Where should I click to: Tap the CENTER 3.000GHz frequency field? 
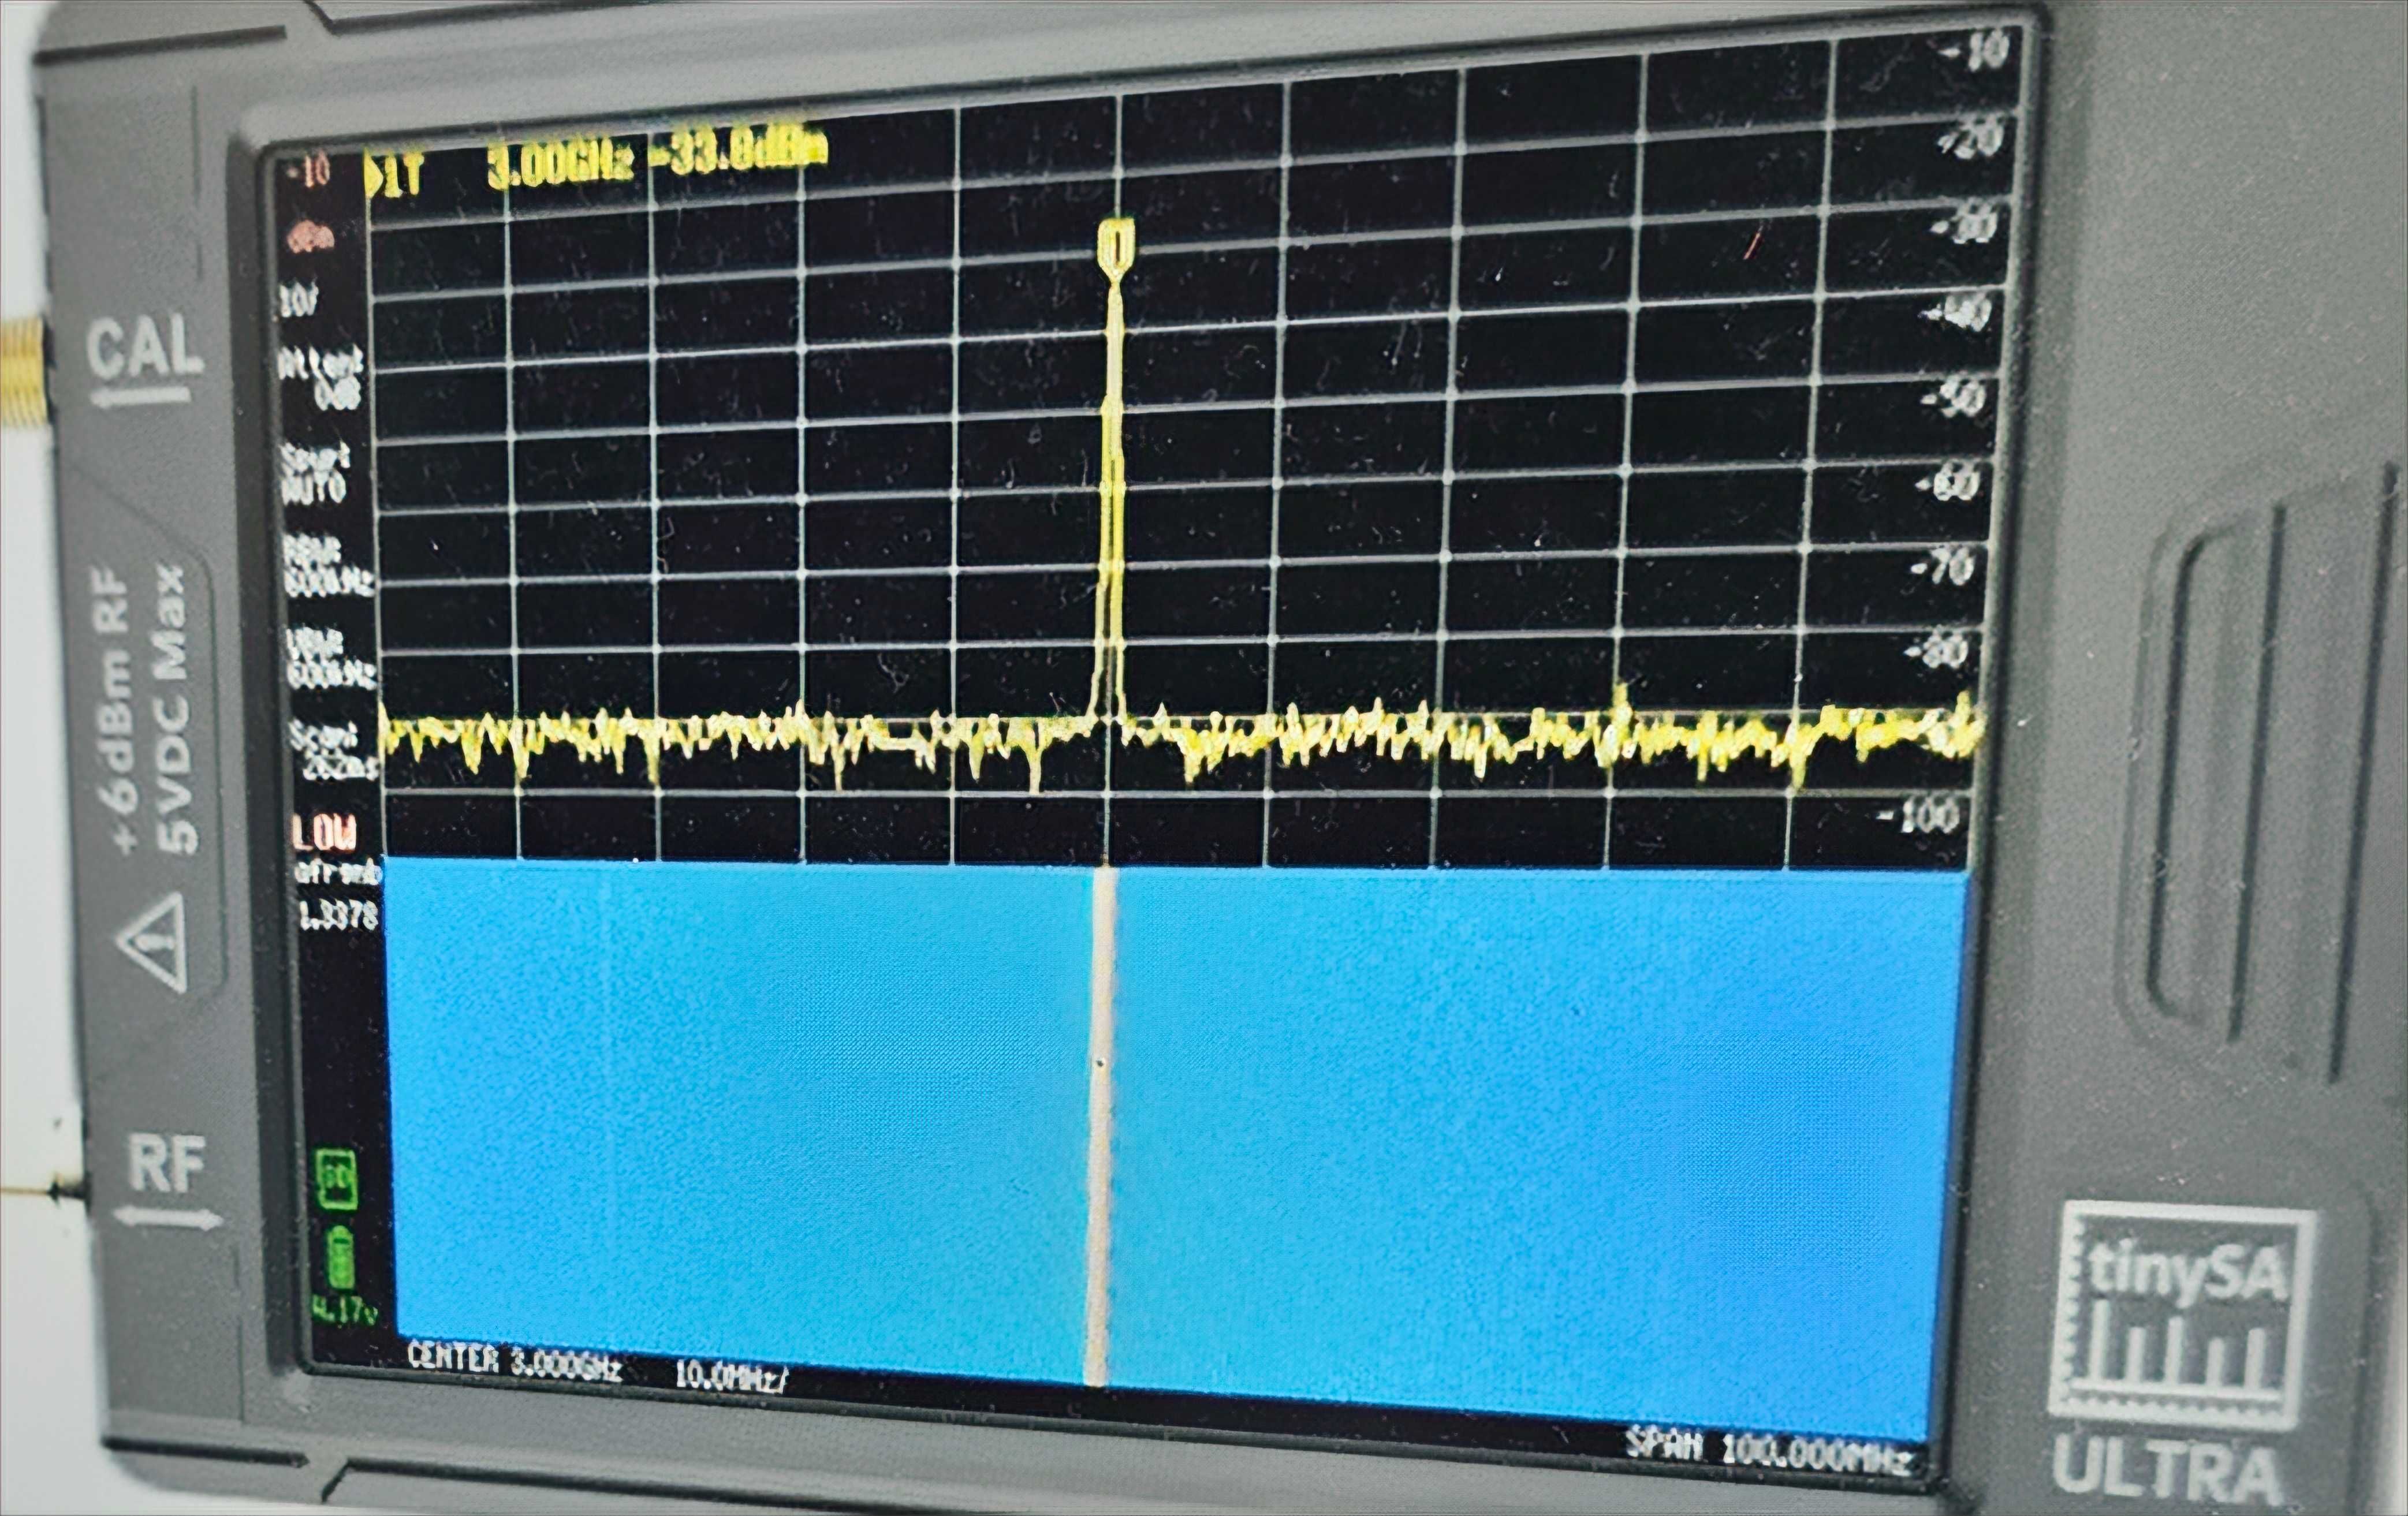pyautogui.click(x=514, y=1364)
